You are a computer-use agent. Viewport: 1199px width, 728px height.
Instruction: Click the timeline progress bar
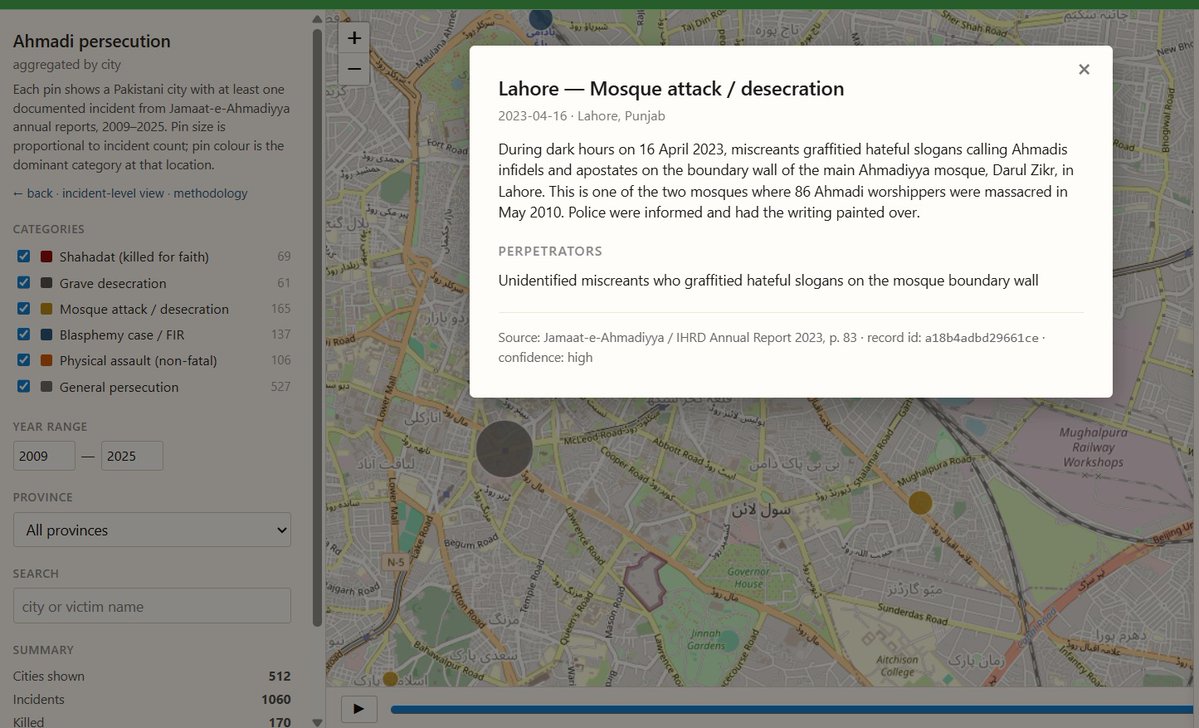point(794,710)
